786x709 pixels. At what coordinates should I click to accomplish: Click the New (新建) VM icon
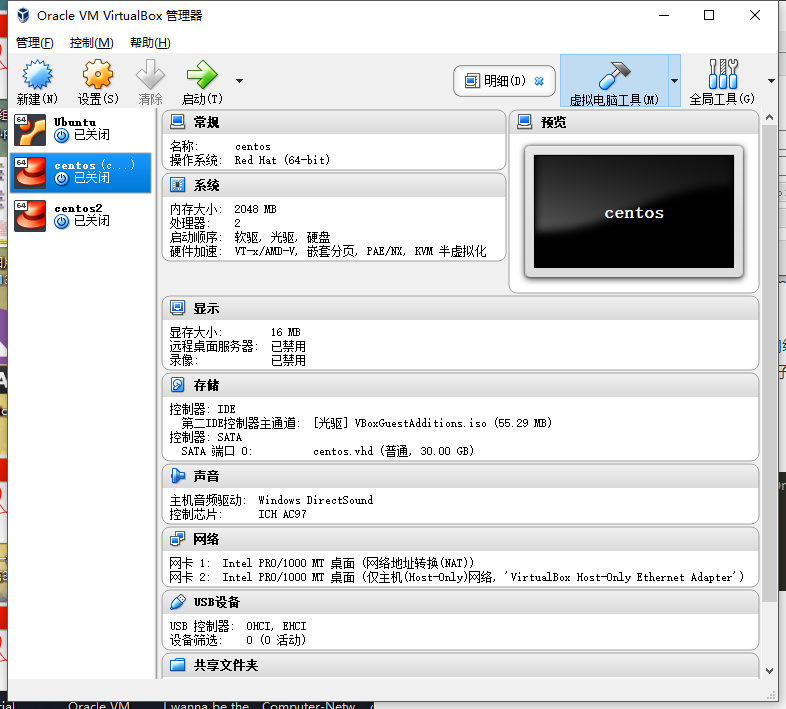37,75
